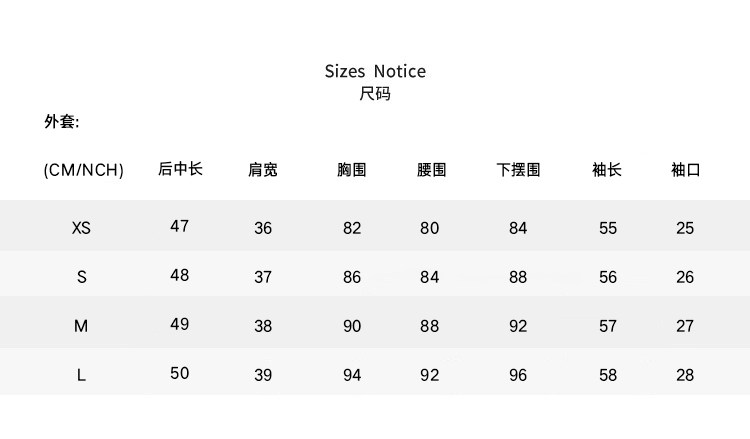Click the 袖口 value 25 for size XS
The width and height of the screenshot is (750, 439).
[685, 228]
